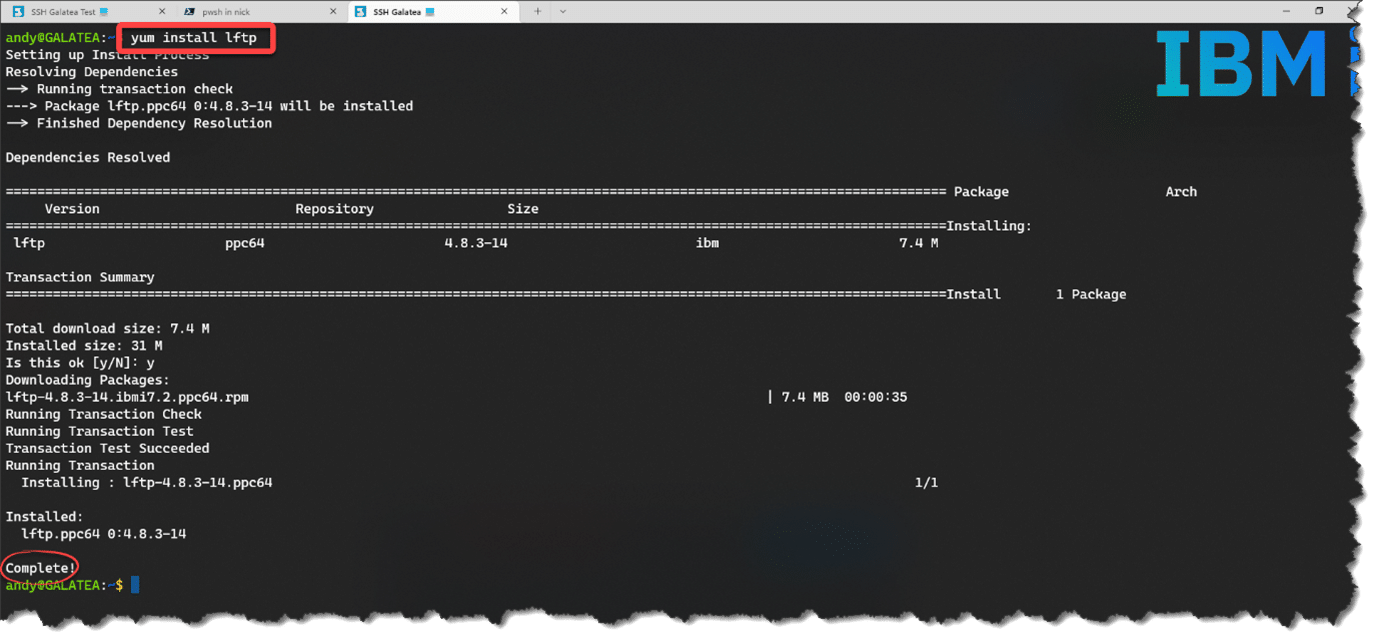Click the blinking cursor at the shell prompt
The image size is (1379, 641).
[x=135, y=585]
